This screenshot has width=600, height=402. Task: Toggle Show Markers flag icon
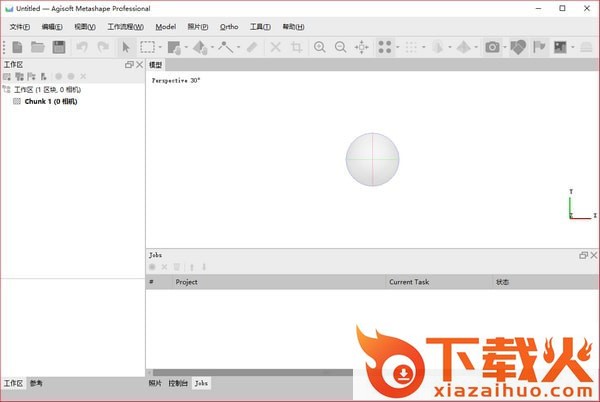[539, 47]
